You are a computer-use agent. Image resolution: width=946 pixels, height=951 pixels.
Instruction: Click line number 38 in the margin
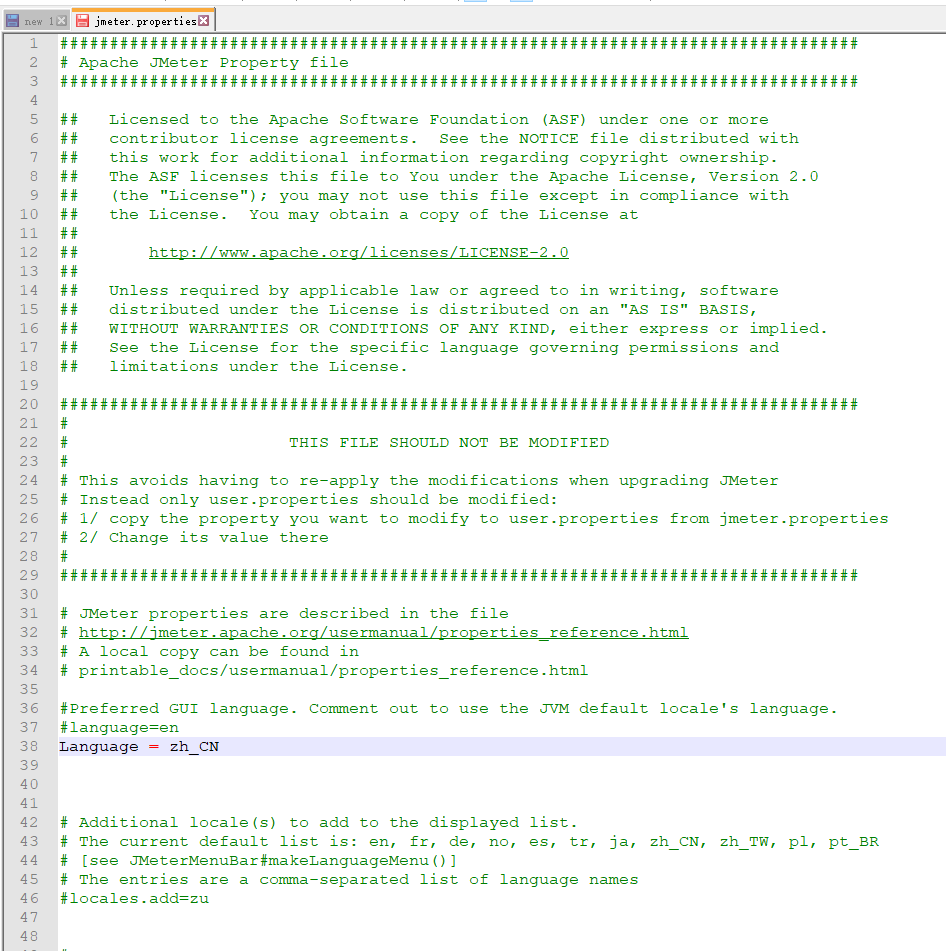click(x=29, y=746)
